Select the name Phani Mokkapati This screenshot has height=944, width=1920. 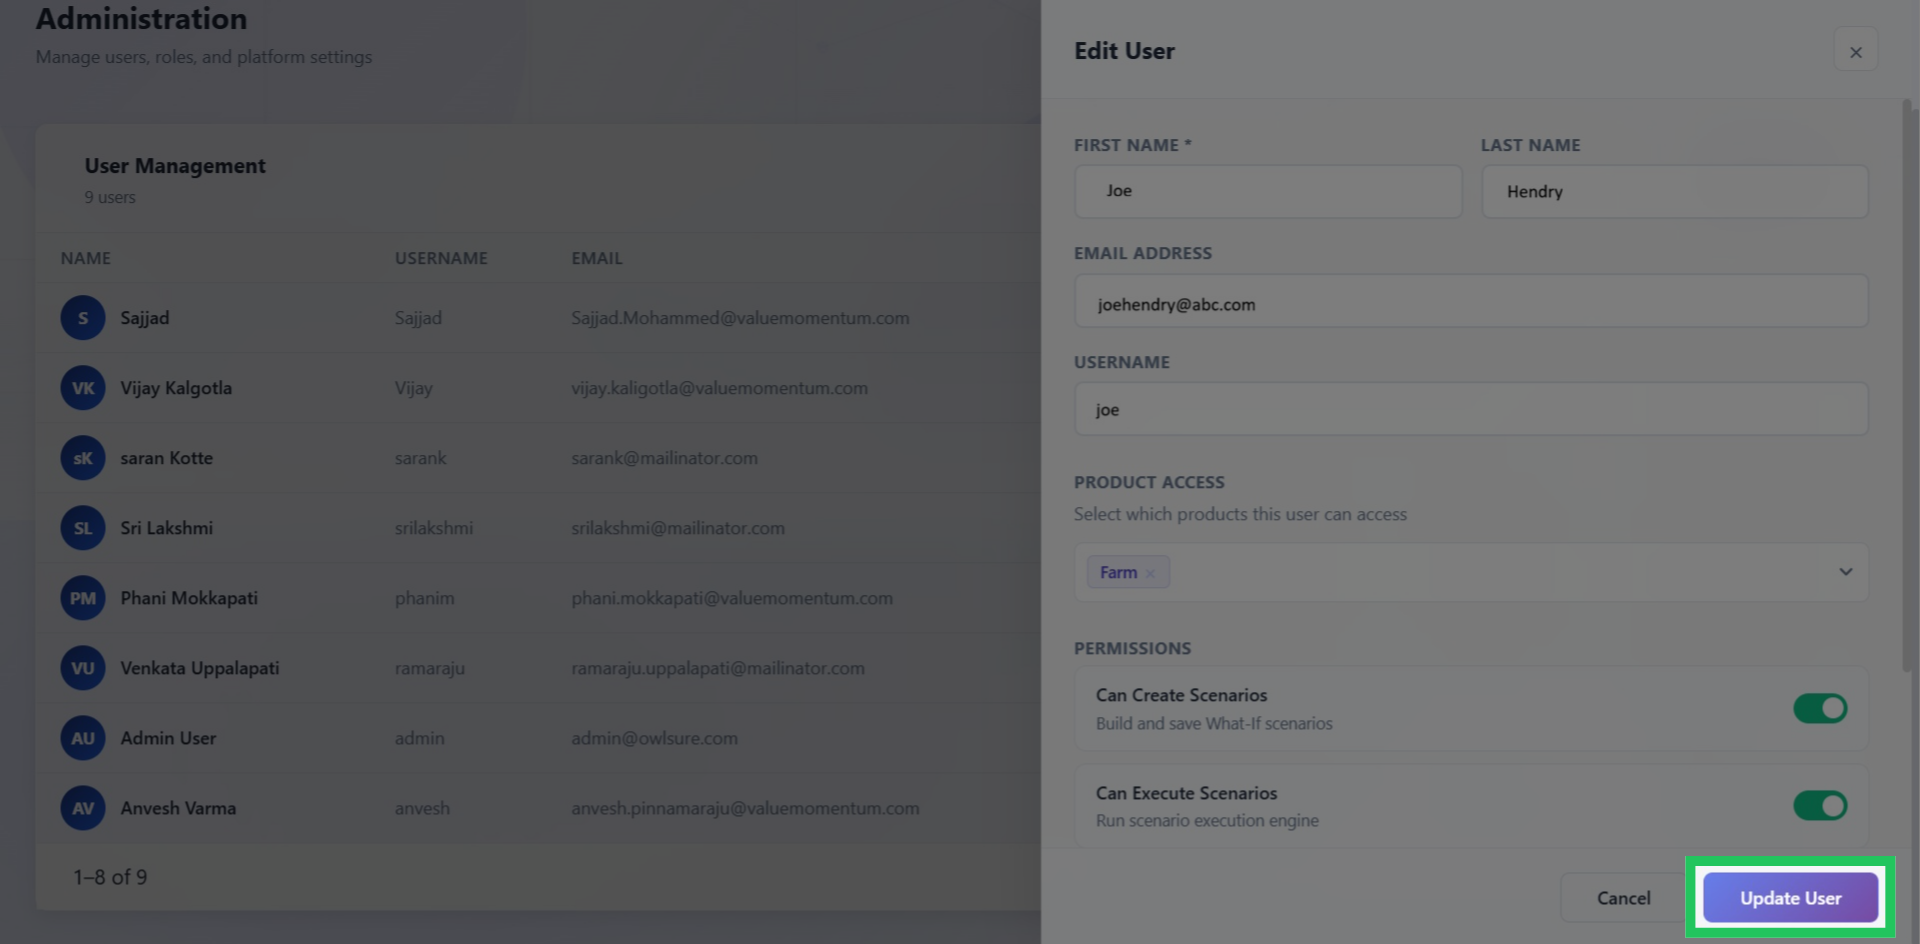pos(189,598)
